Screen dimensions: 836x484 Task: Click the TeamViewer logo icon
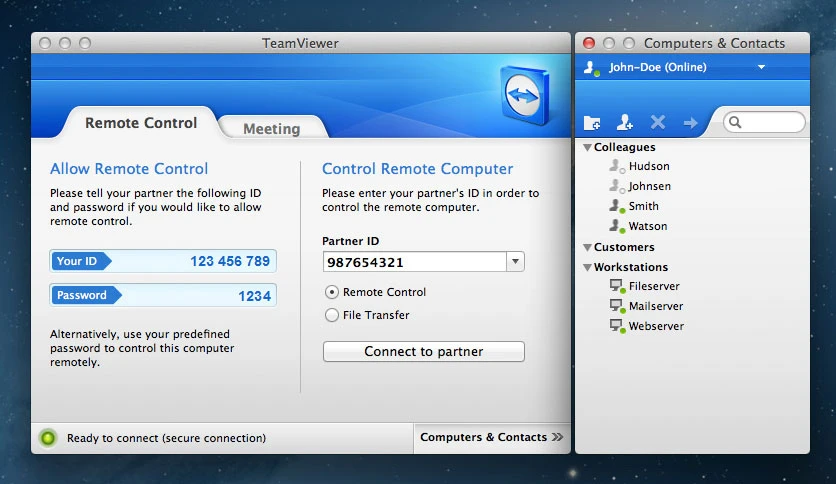pyautogui.click(x=524, y=95)
